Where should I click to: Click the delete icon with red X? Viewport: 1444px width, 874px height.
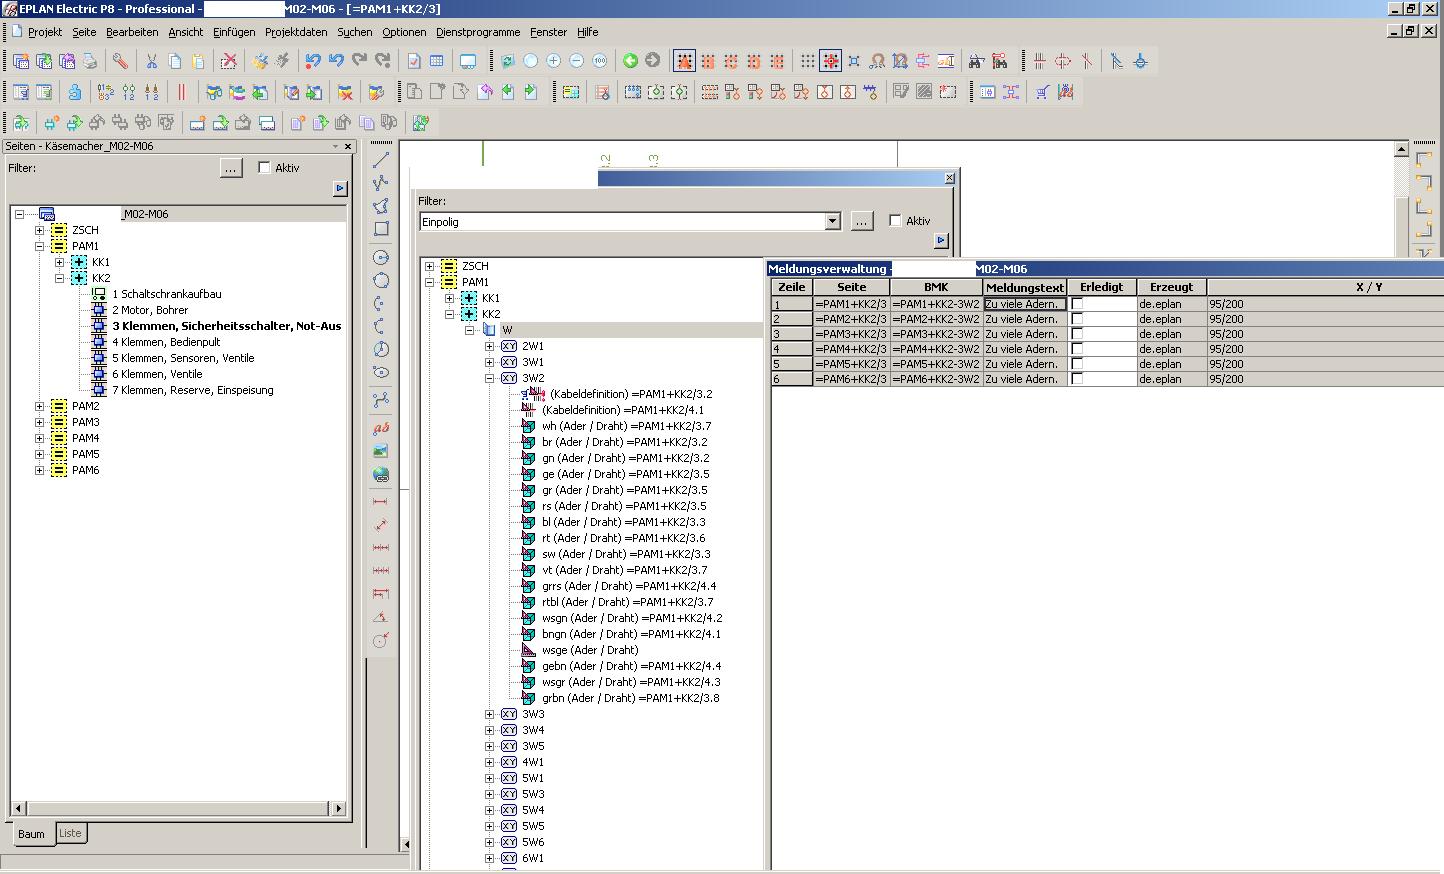point(229,61)
